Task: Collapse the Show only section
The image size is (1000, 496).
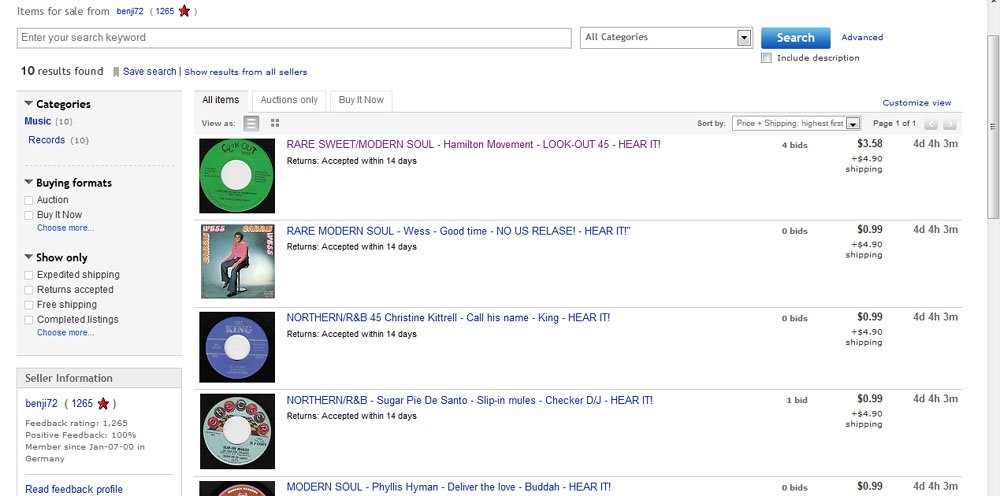Action: [29, 256]
